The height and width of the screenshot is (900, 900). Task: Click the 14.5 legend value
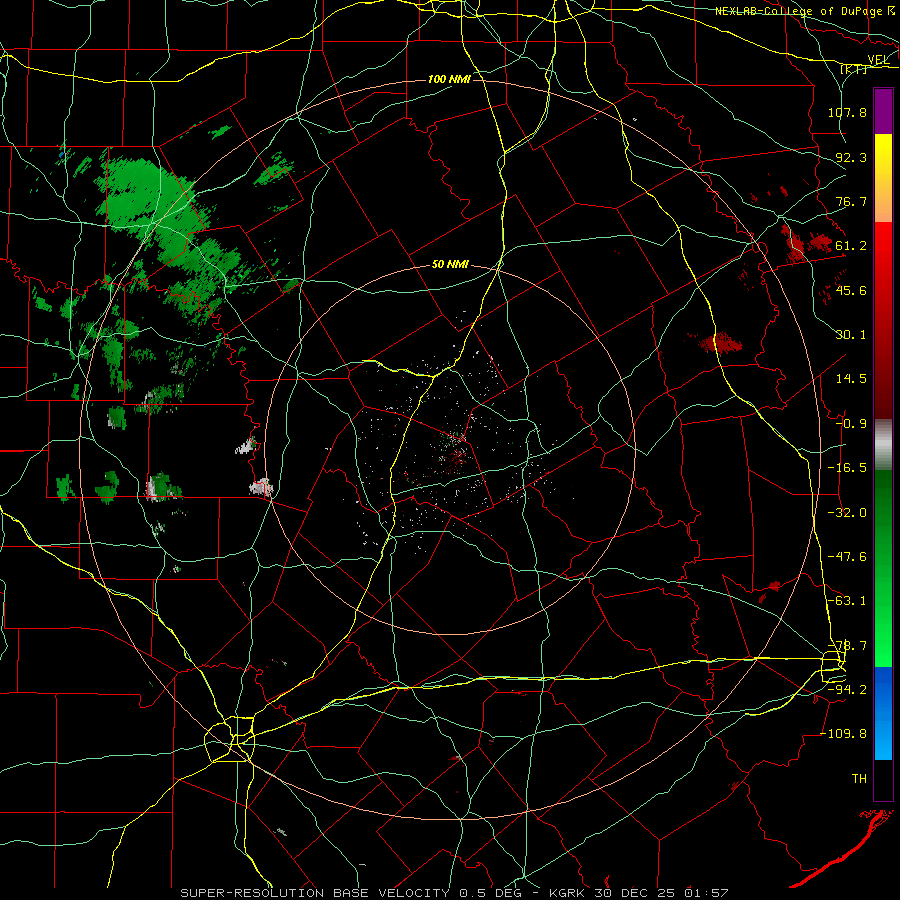tap(851, 379)
